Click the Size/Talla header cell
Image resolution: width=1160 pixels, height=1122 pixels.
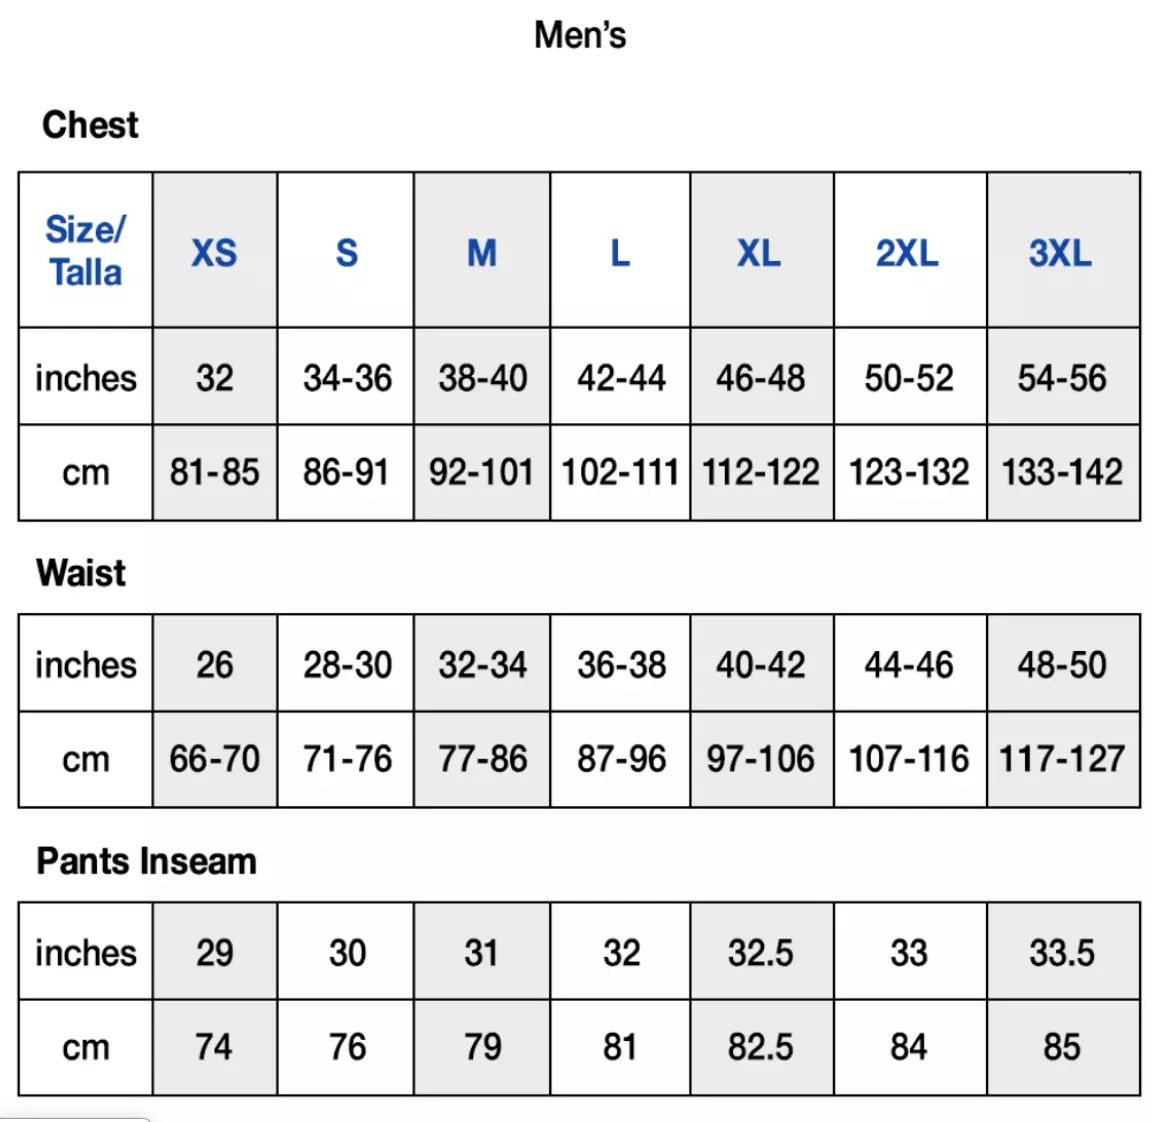[86, 250]
